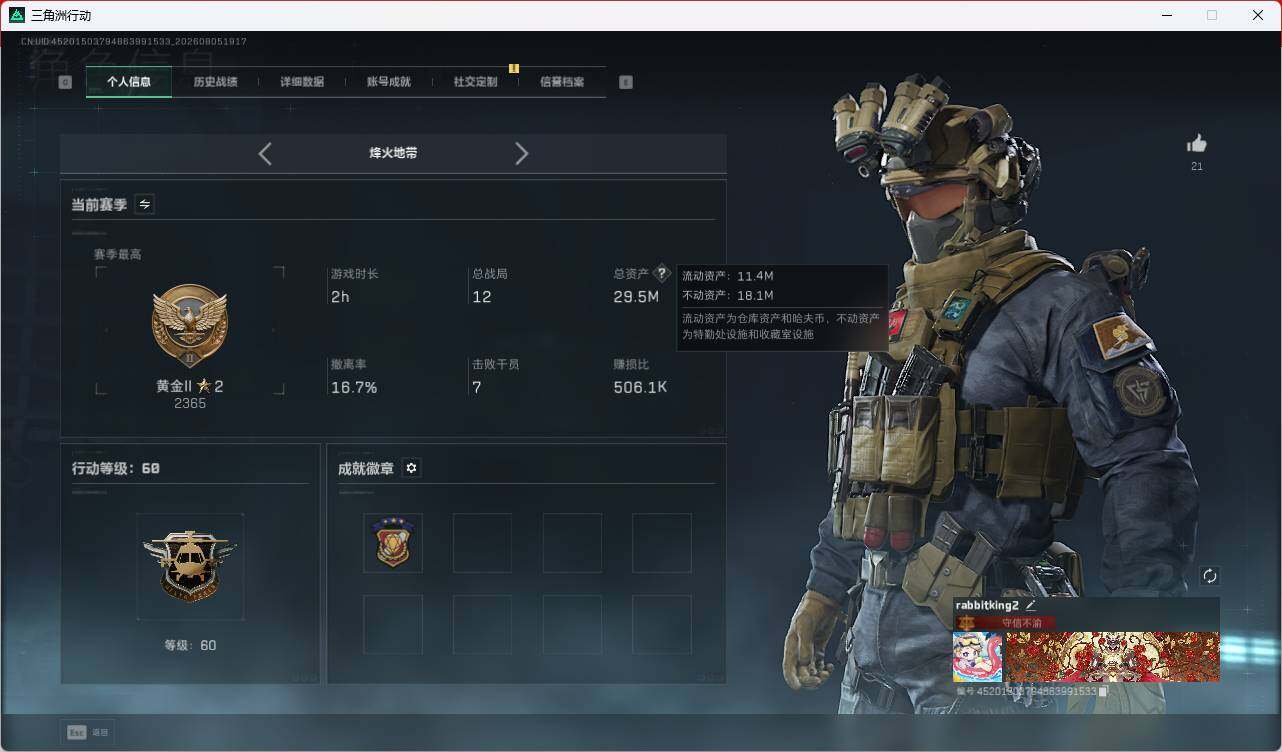The width and height of the screenshot is (1282, 752).
Task: Click the Q key icon left of tabs
Action: 65,82
